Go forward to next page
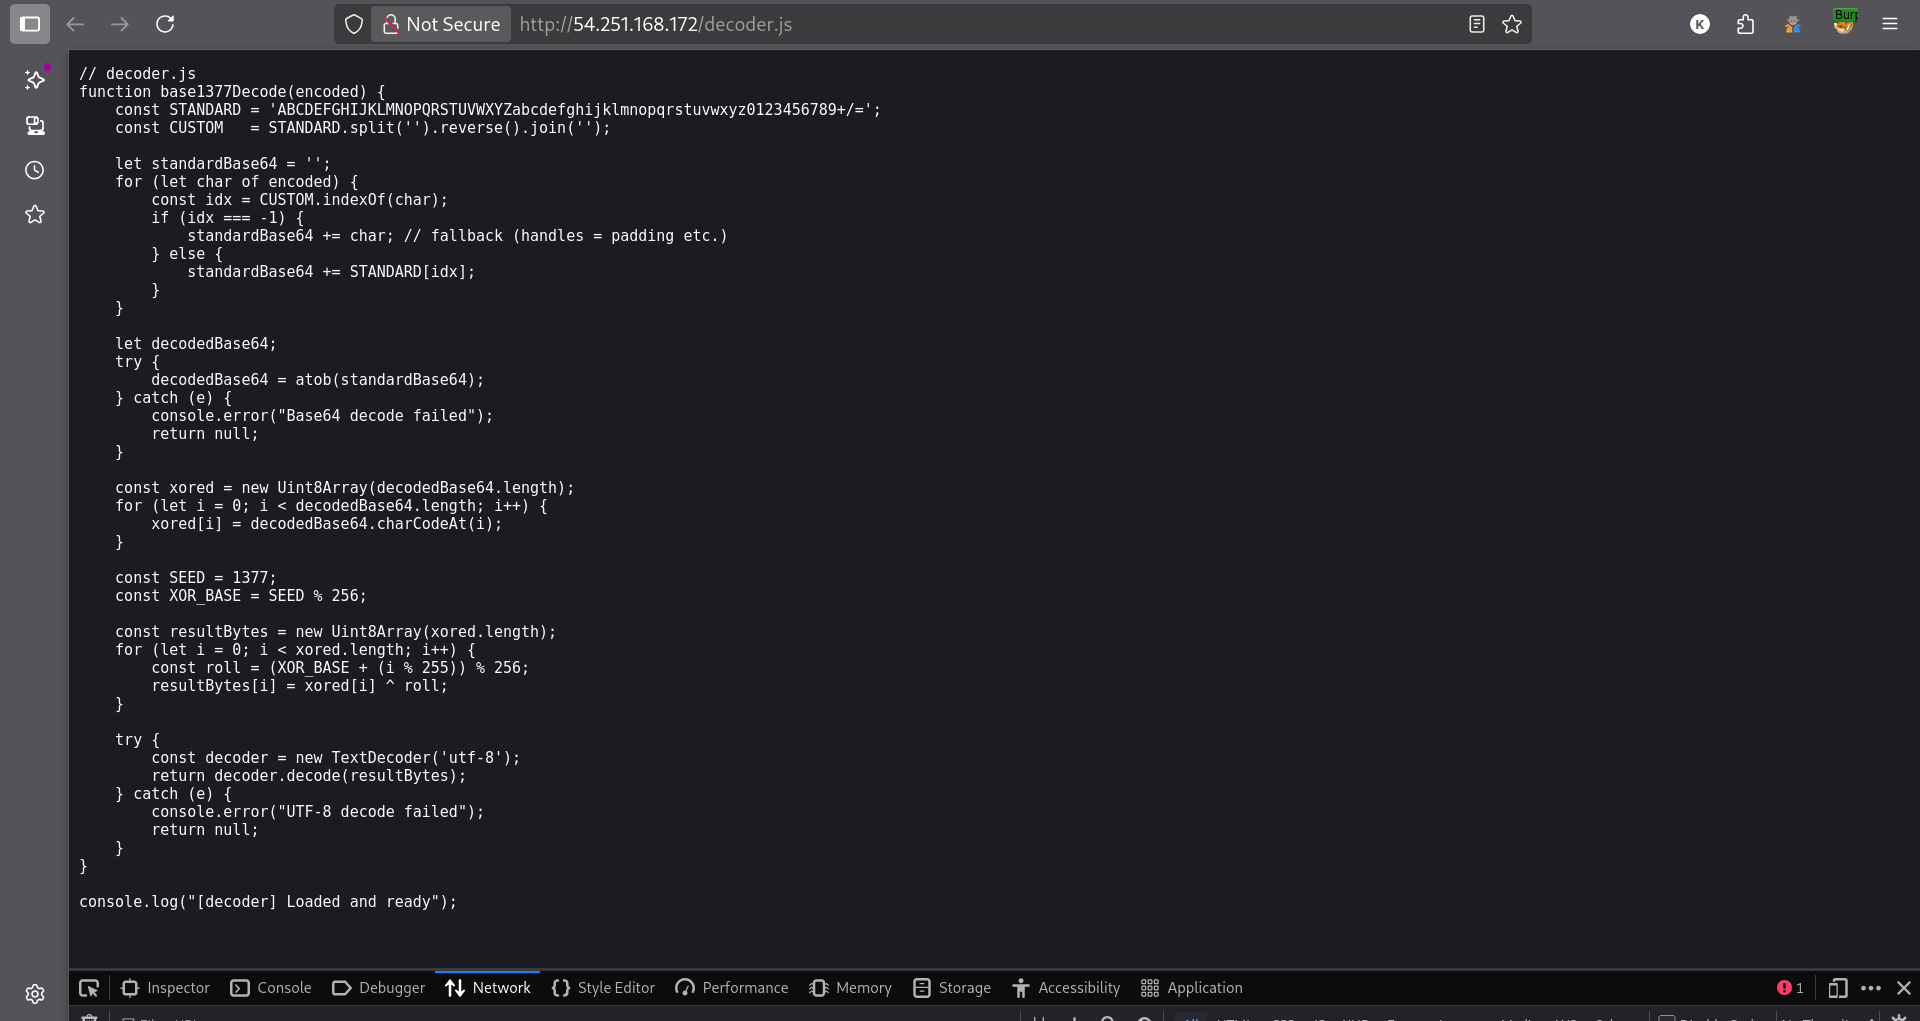This screenshot has width=1920, height=1021. (x=120, y=24)
